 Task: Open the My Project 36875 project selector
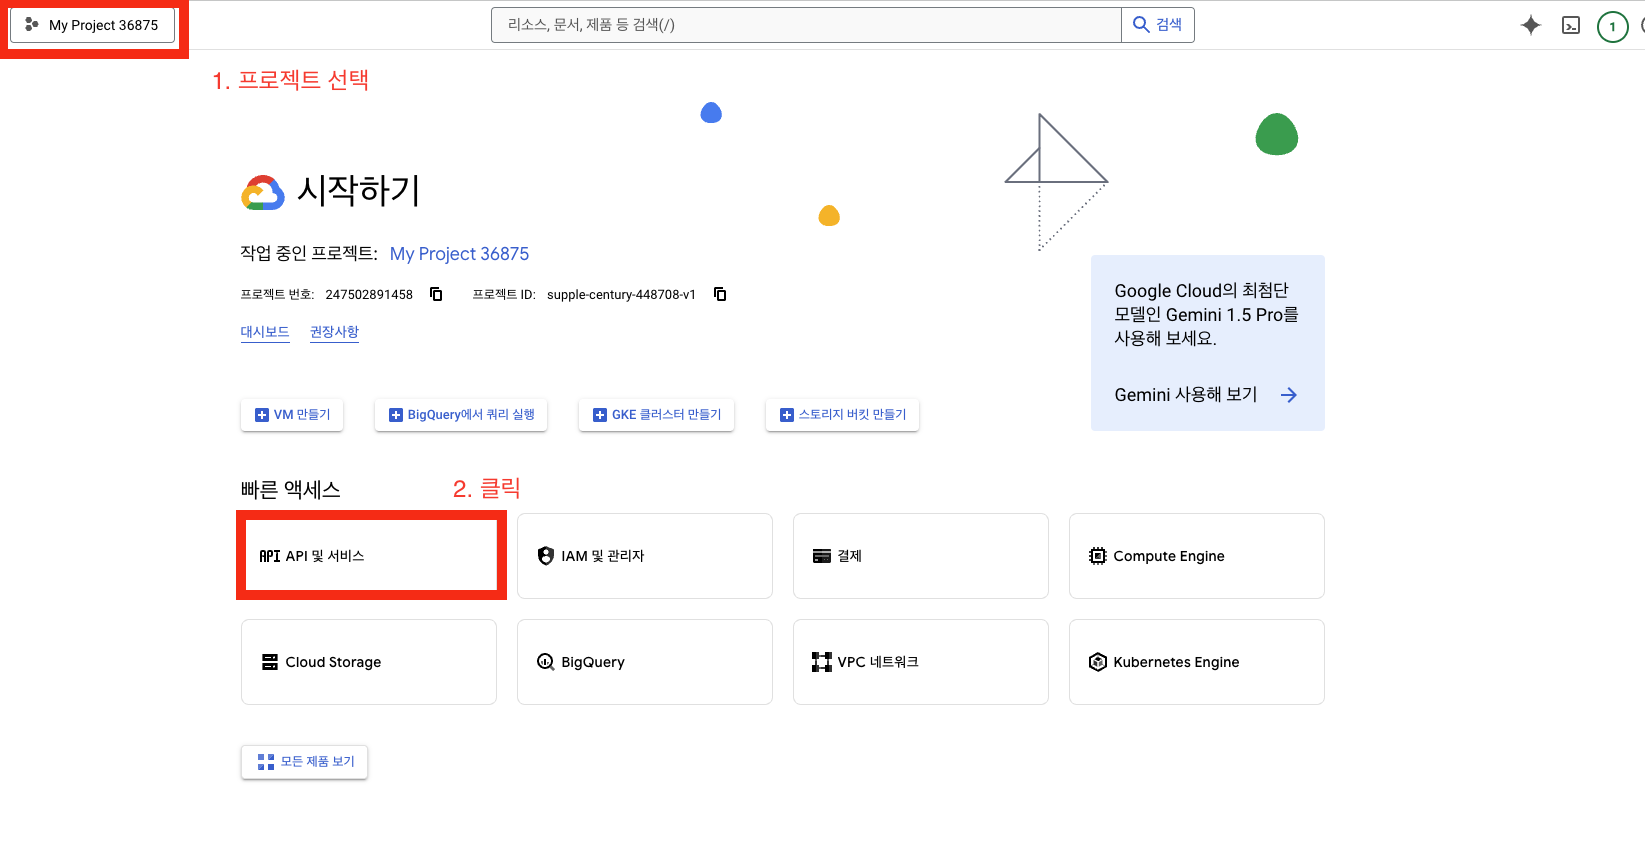(93, 25)
